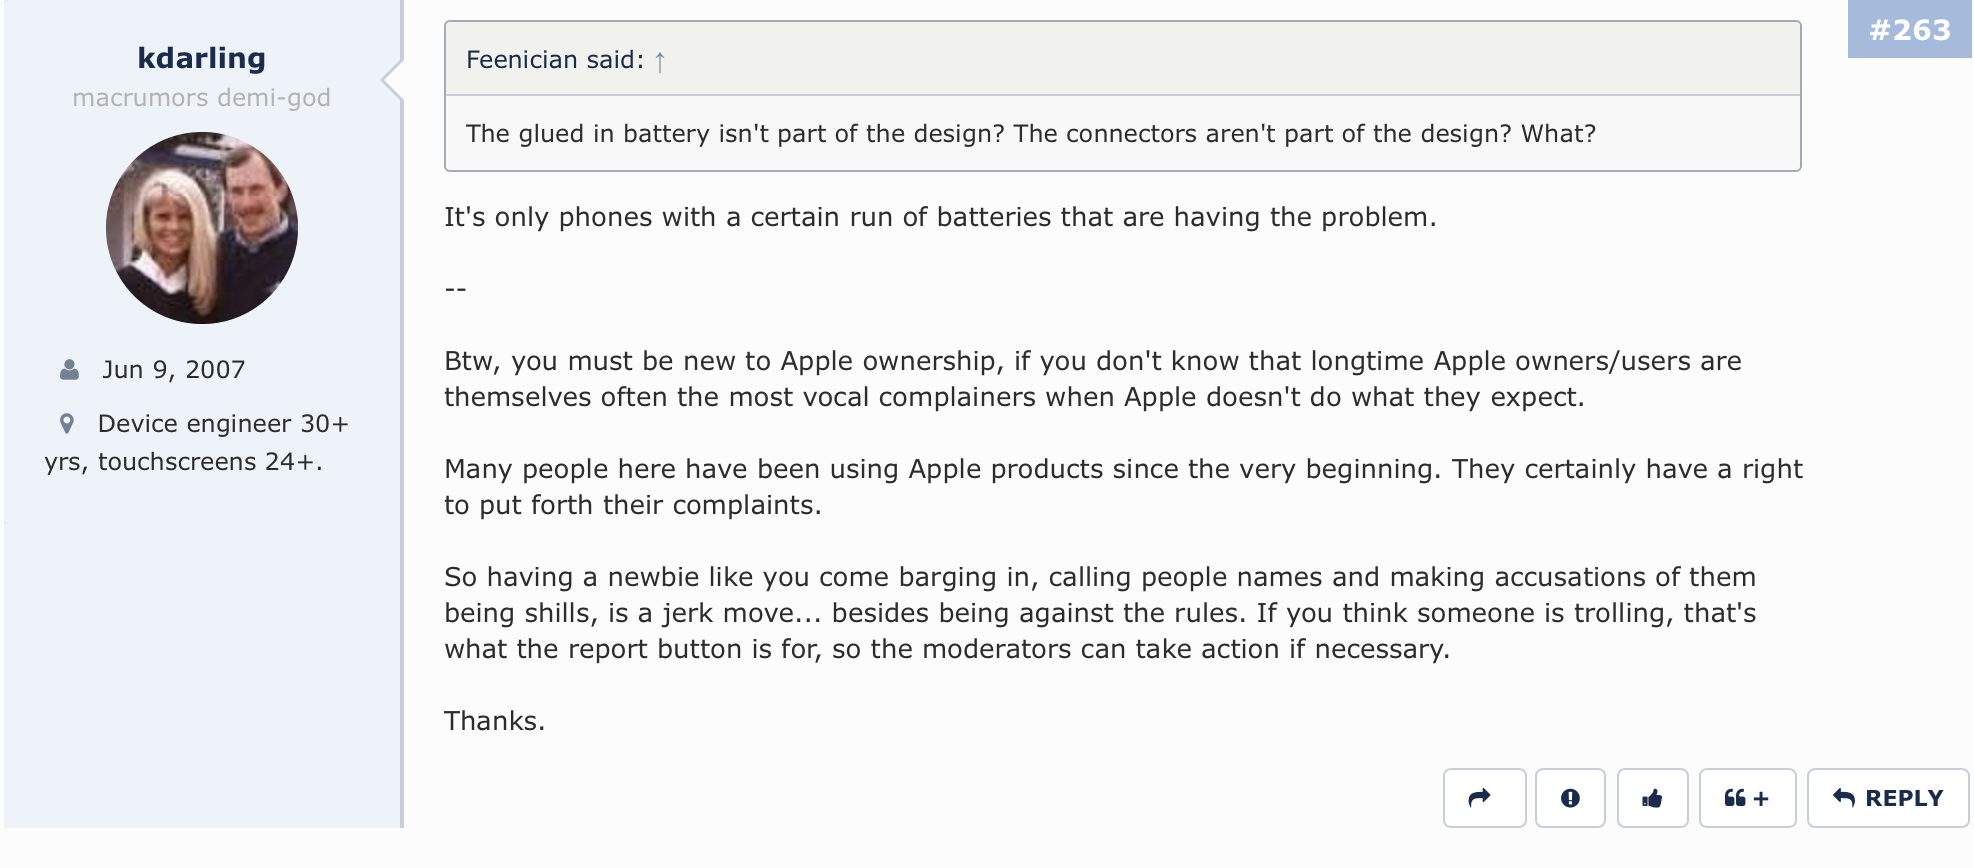Select the Jun 9, 2007 join date

click(174, 370)
